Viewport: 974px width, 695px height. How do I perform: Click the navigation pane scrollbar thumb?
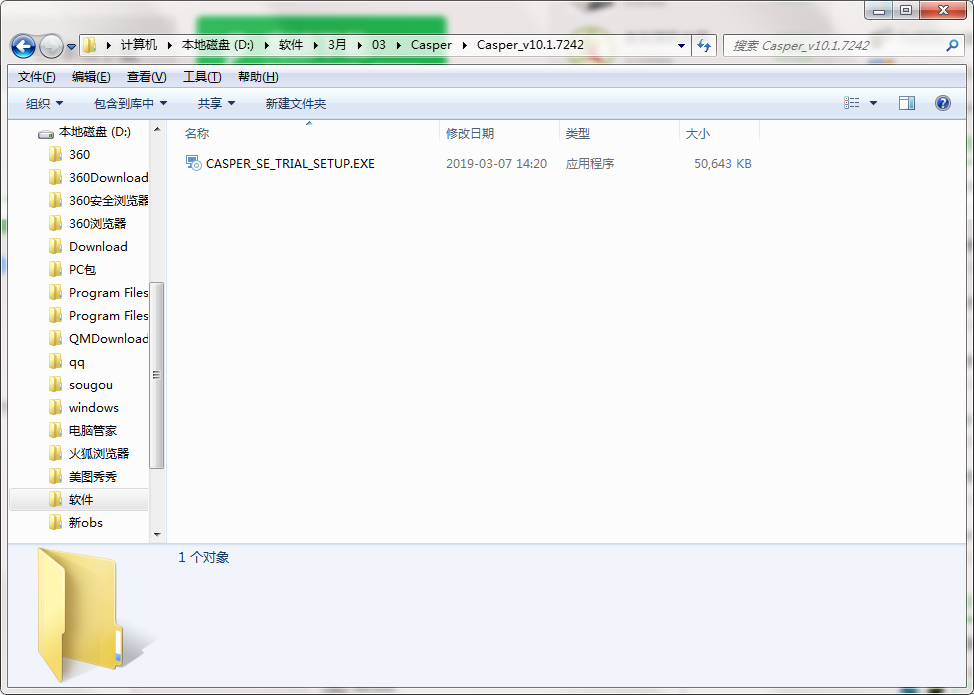click(x=157, y=375)
